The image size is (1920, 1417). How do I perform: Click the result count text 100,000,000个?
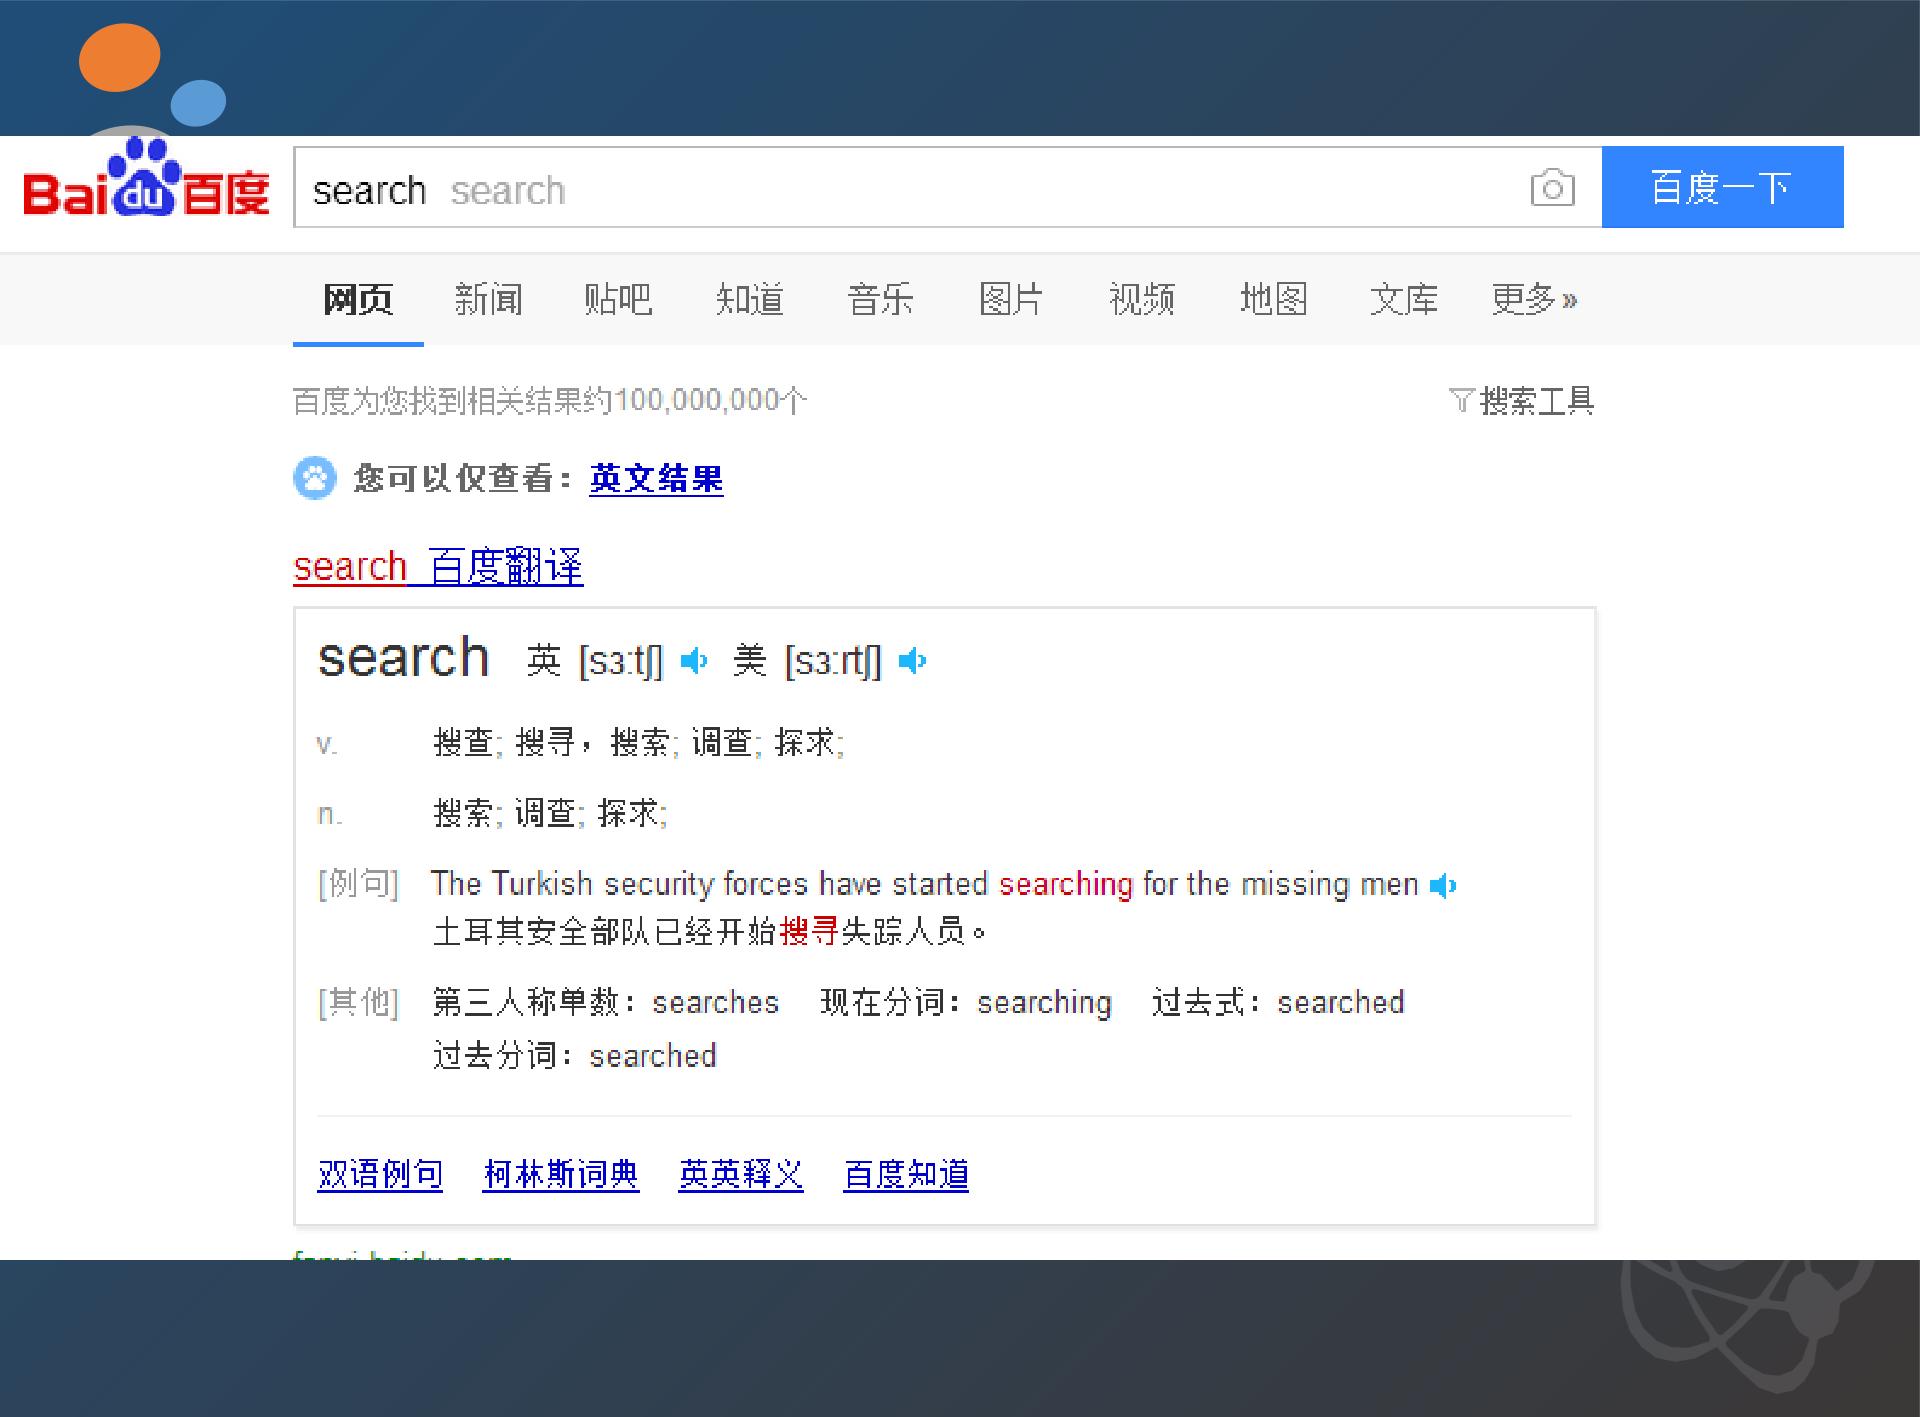tap(710, 401)
